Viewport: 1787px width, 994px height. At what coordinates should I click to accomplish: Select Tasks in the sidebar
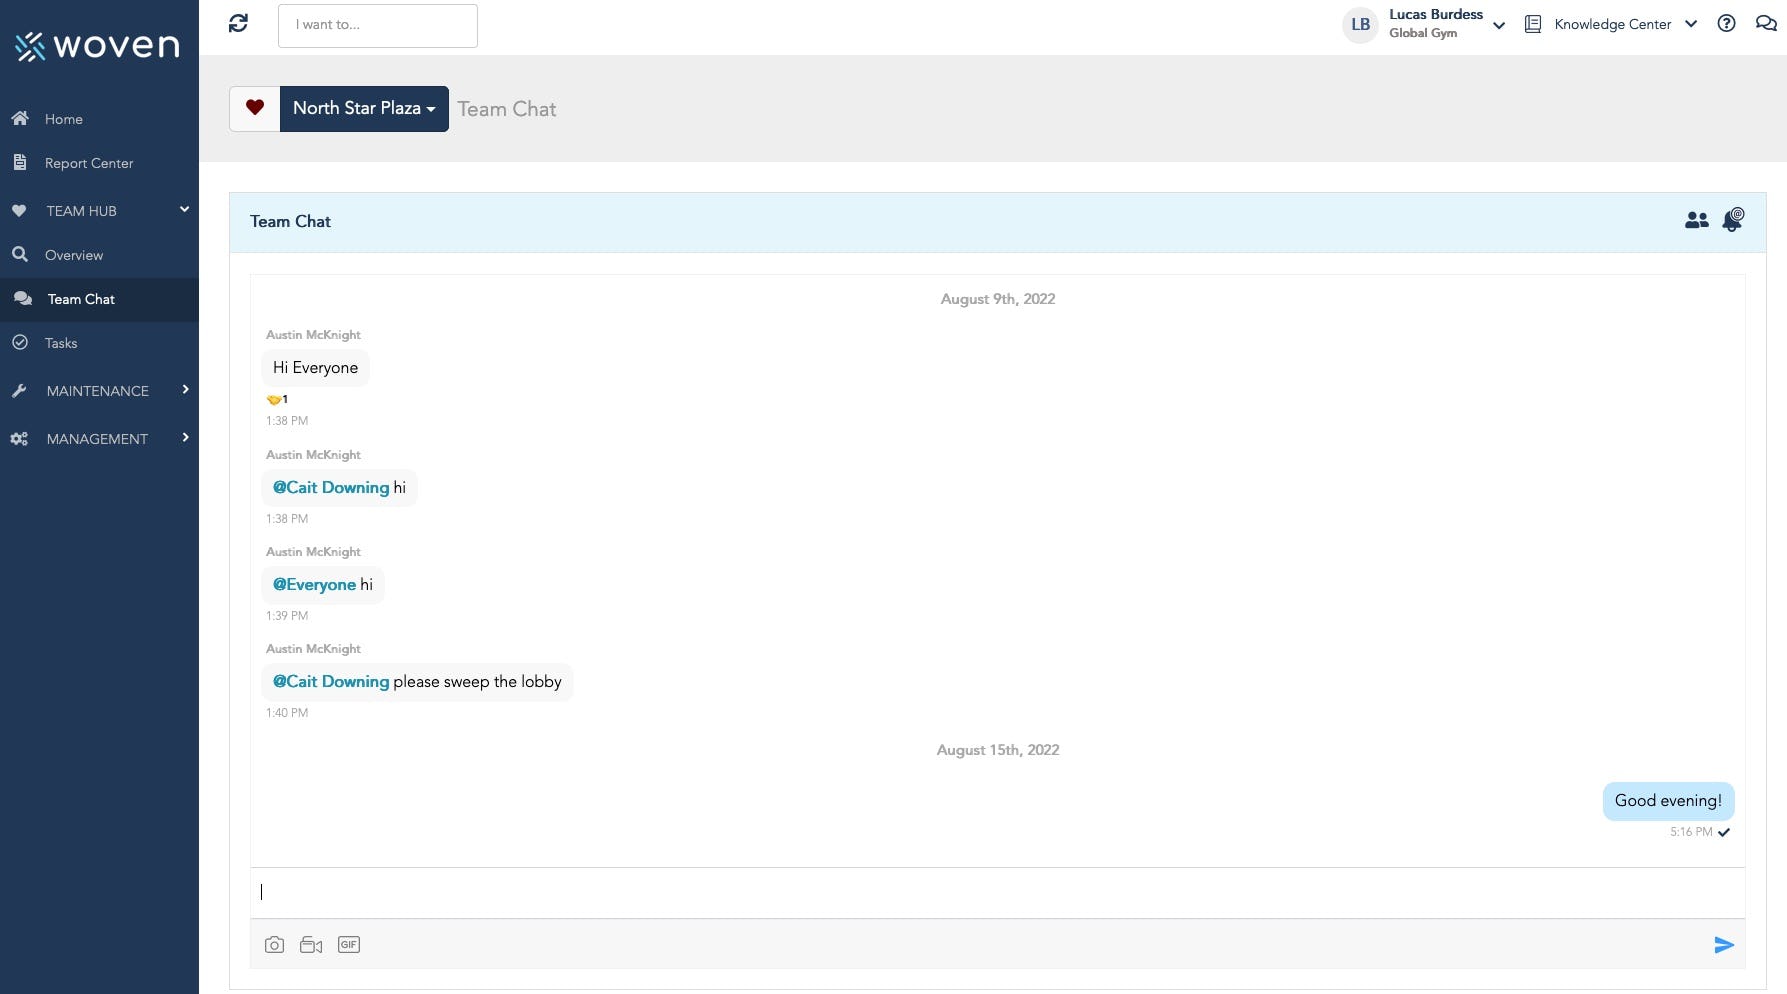coord(60,343)
